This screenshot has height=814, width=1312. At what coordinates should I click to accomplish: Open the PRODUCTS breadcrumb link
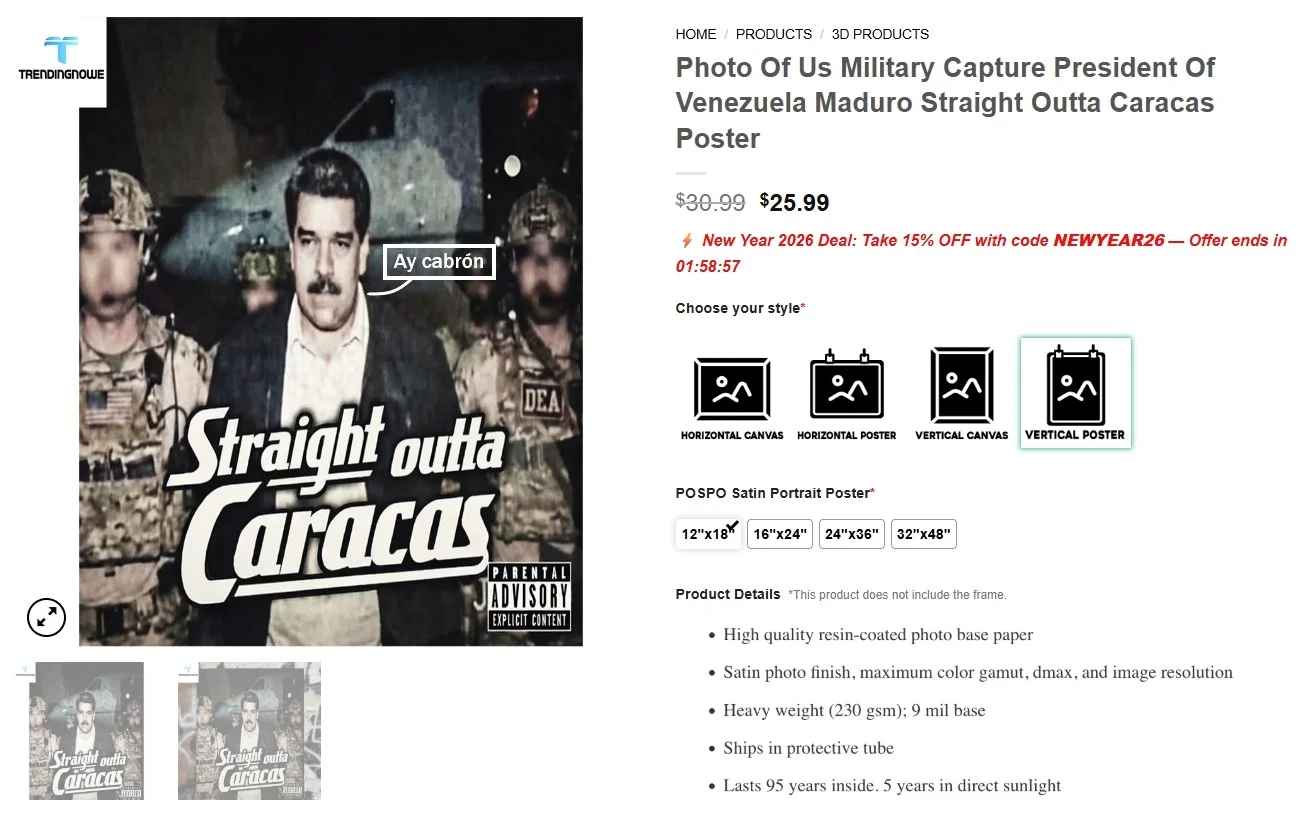click(774, 34)
